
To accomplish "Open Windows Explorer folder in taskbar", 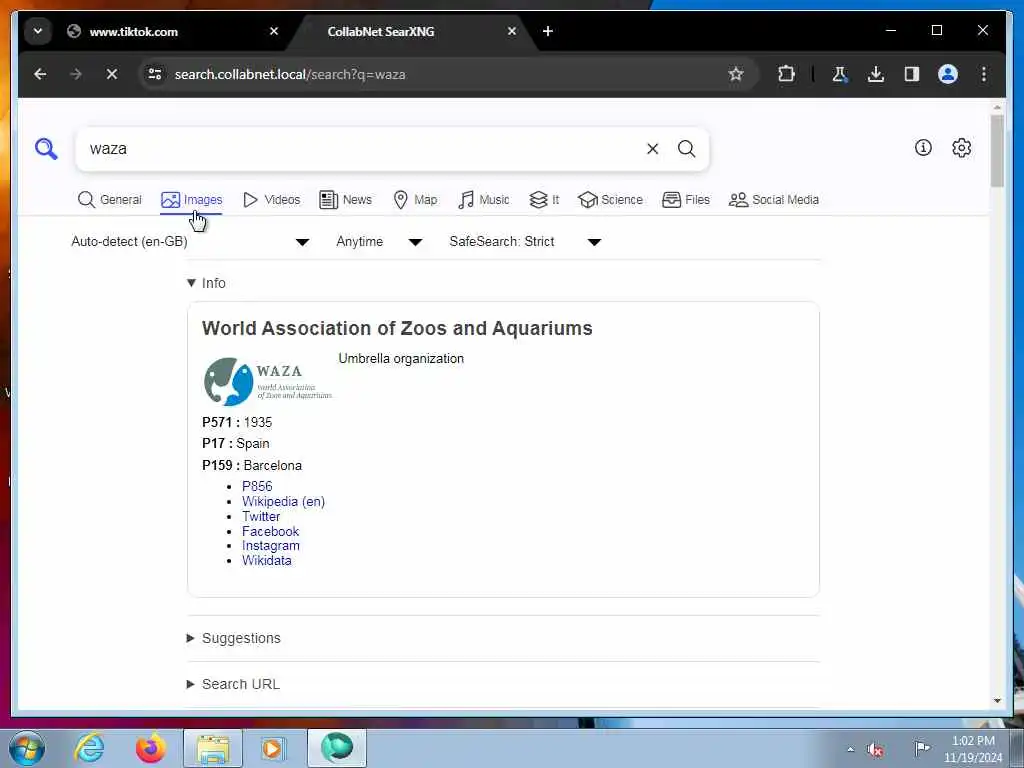I will click(x=213, y=748).
